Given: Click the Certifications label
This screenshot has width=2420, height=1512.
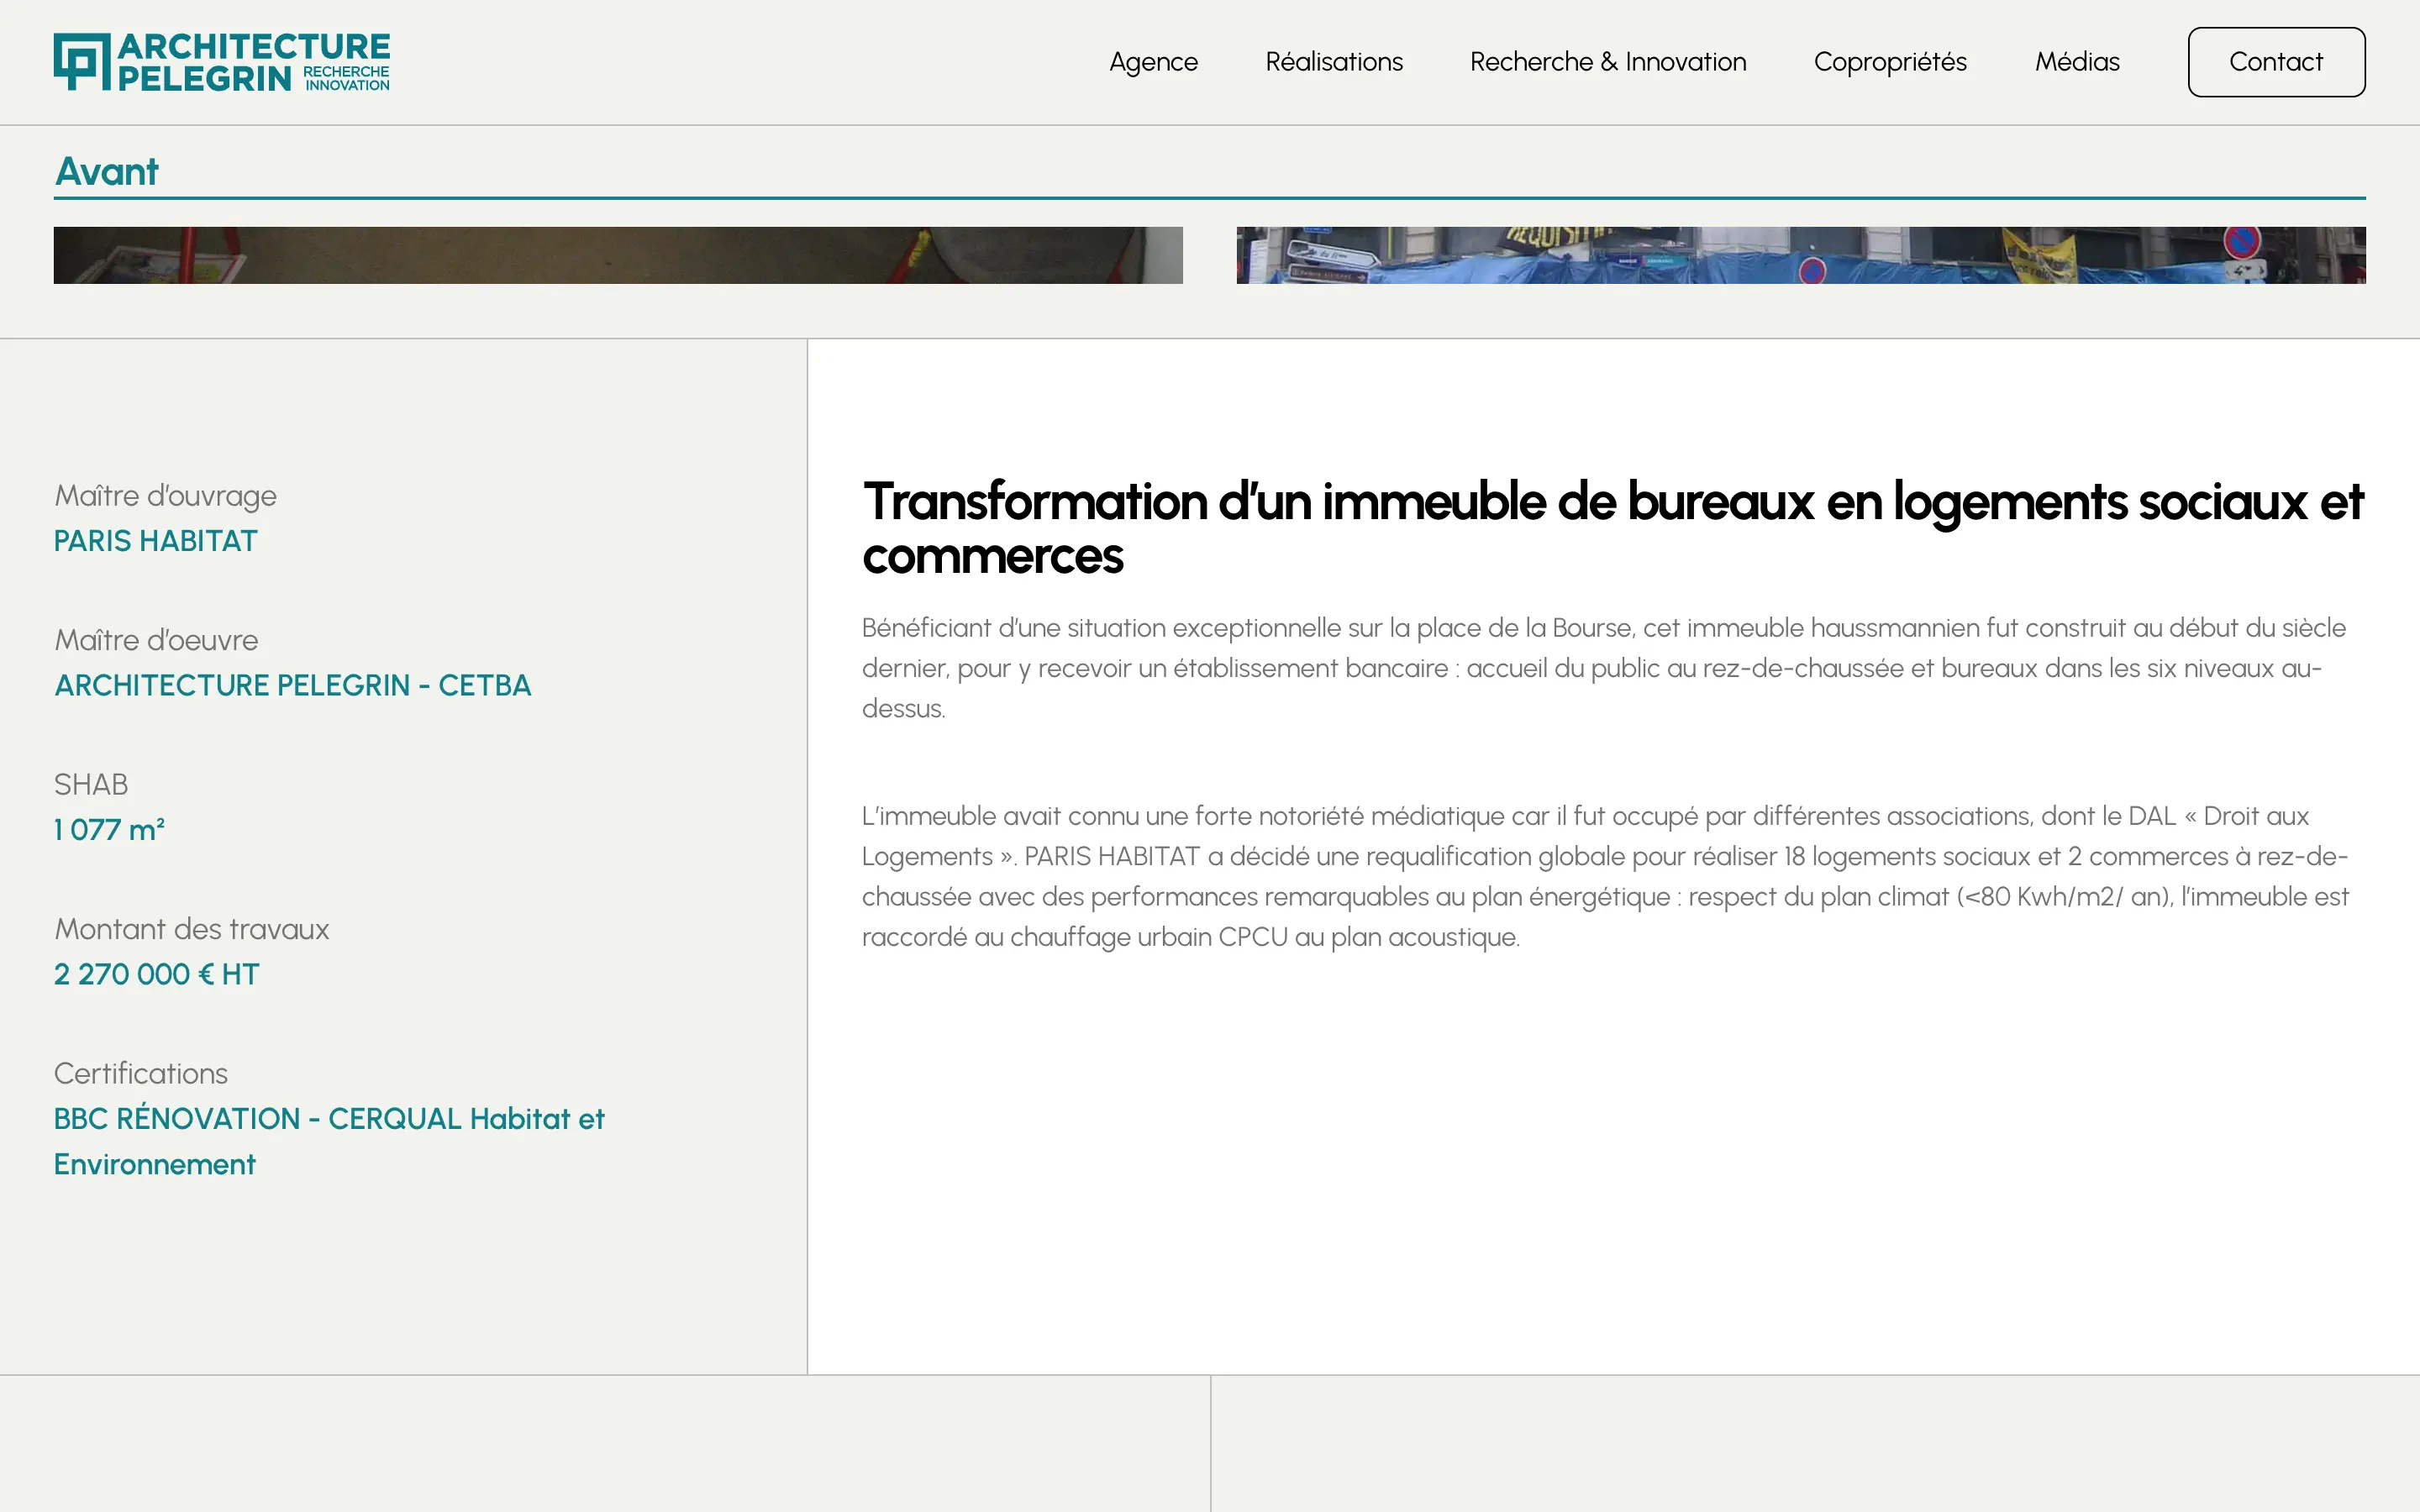Looking at the screenshot, I should pyautogui.click(x=141, y=1073).
